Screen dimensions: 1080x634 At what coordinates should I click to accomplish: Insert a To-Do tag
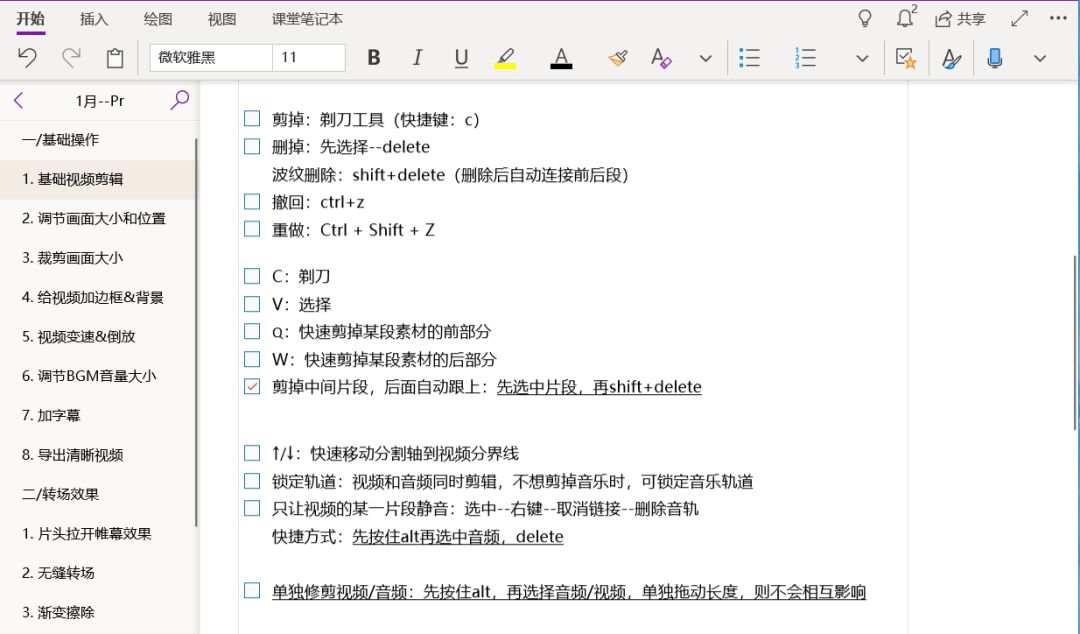click(x=906, y=57)
